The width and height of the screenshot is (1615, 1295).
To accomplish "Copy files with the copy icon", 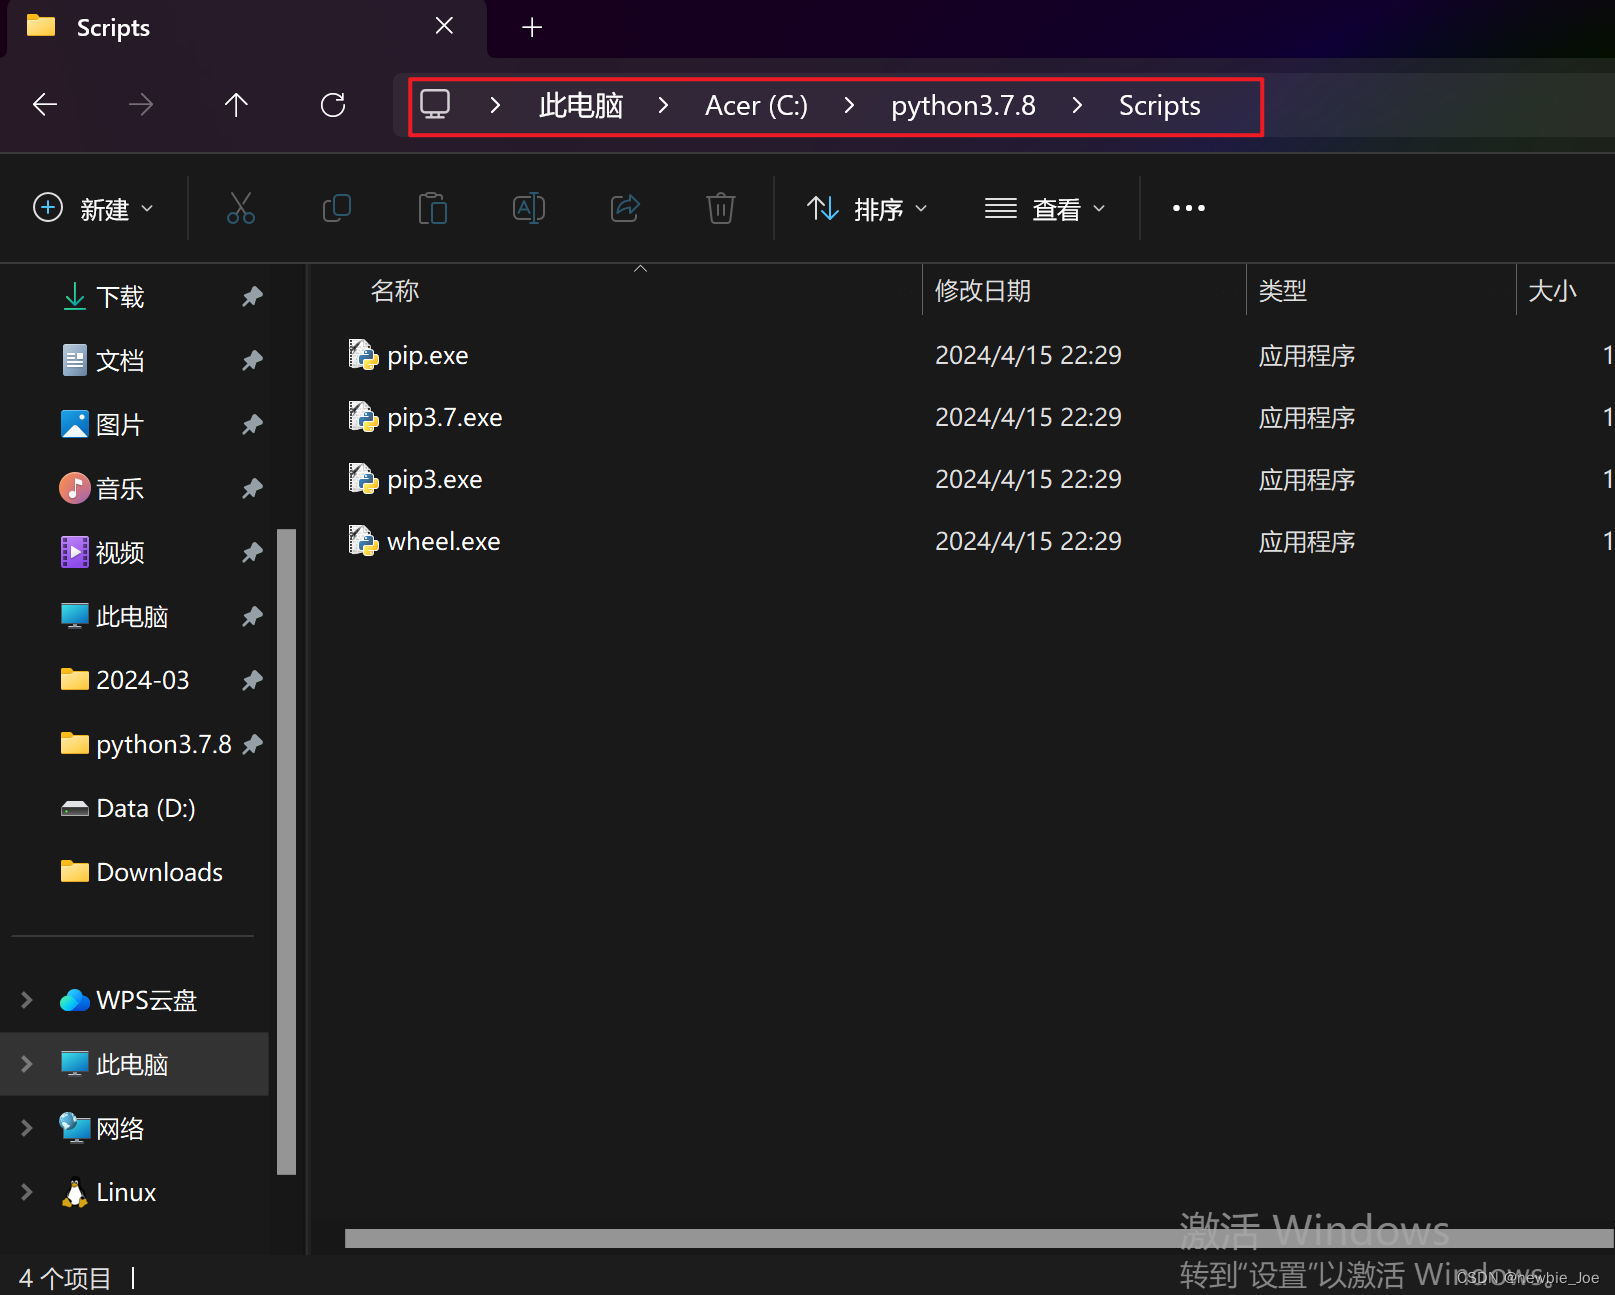I will click(337, 208).
